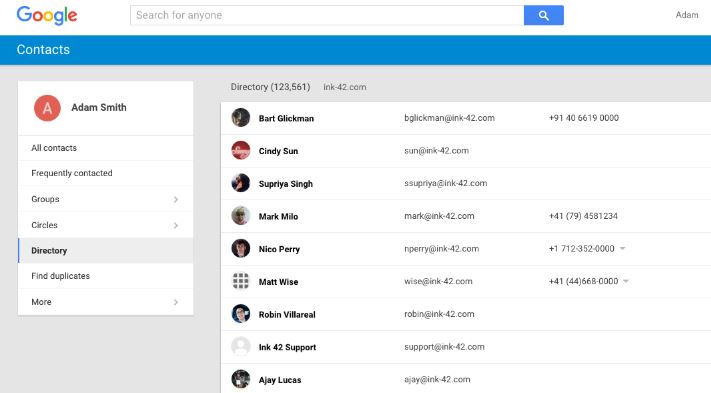Click the Adam Smith profile name
Screen dimensions: 711x393
pos(99,107)
